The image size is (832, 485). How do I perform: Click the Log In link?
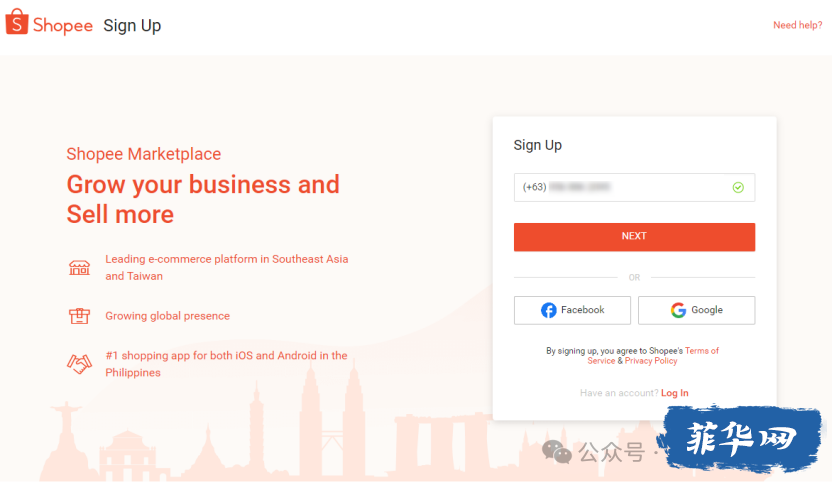click(674, 393)
